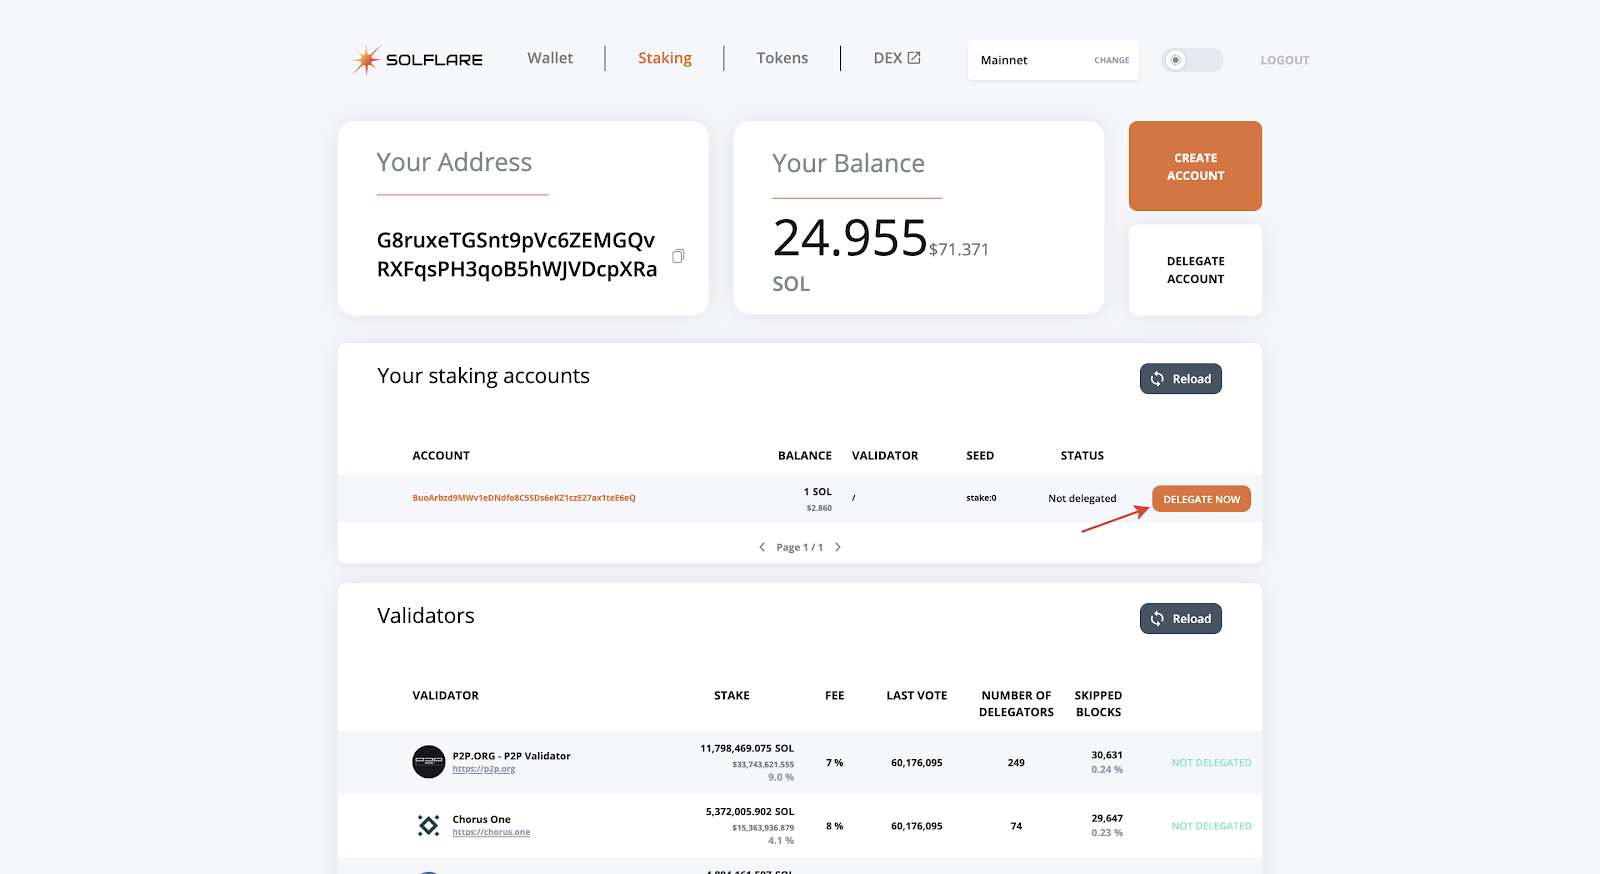
Task: Select the wallet address text G8ruxeTGSnt9pVc6ZEMGQv
Action: click(516, 240)
